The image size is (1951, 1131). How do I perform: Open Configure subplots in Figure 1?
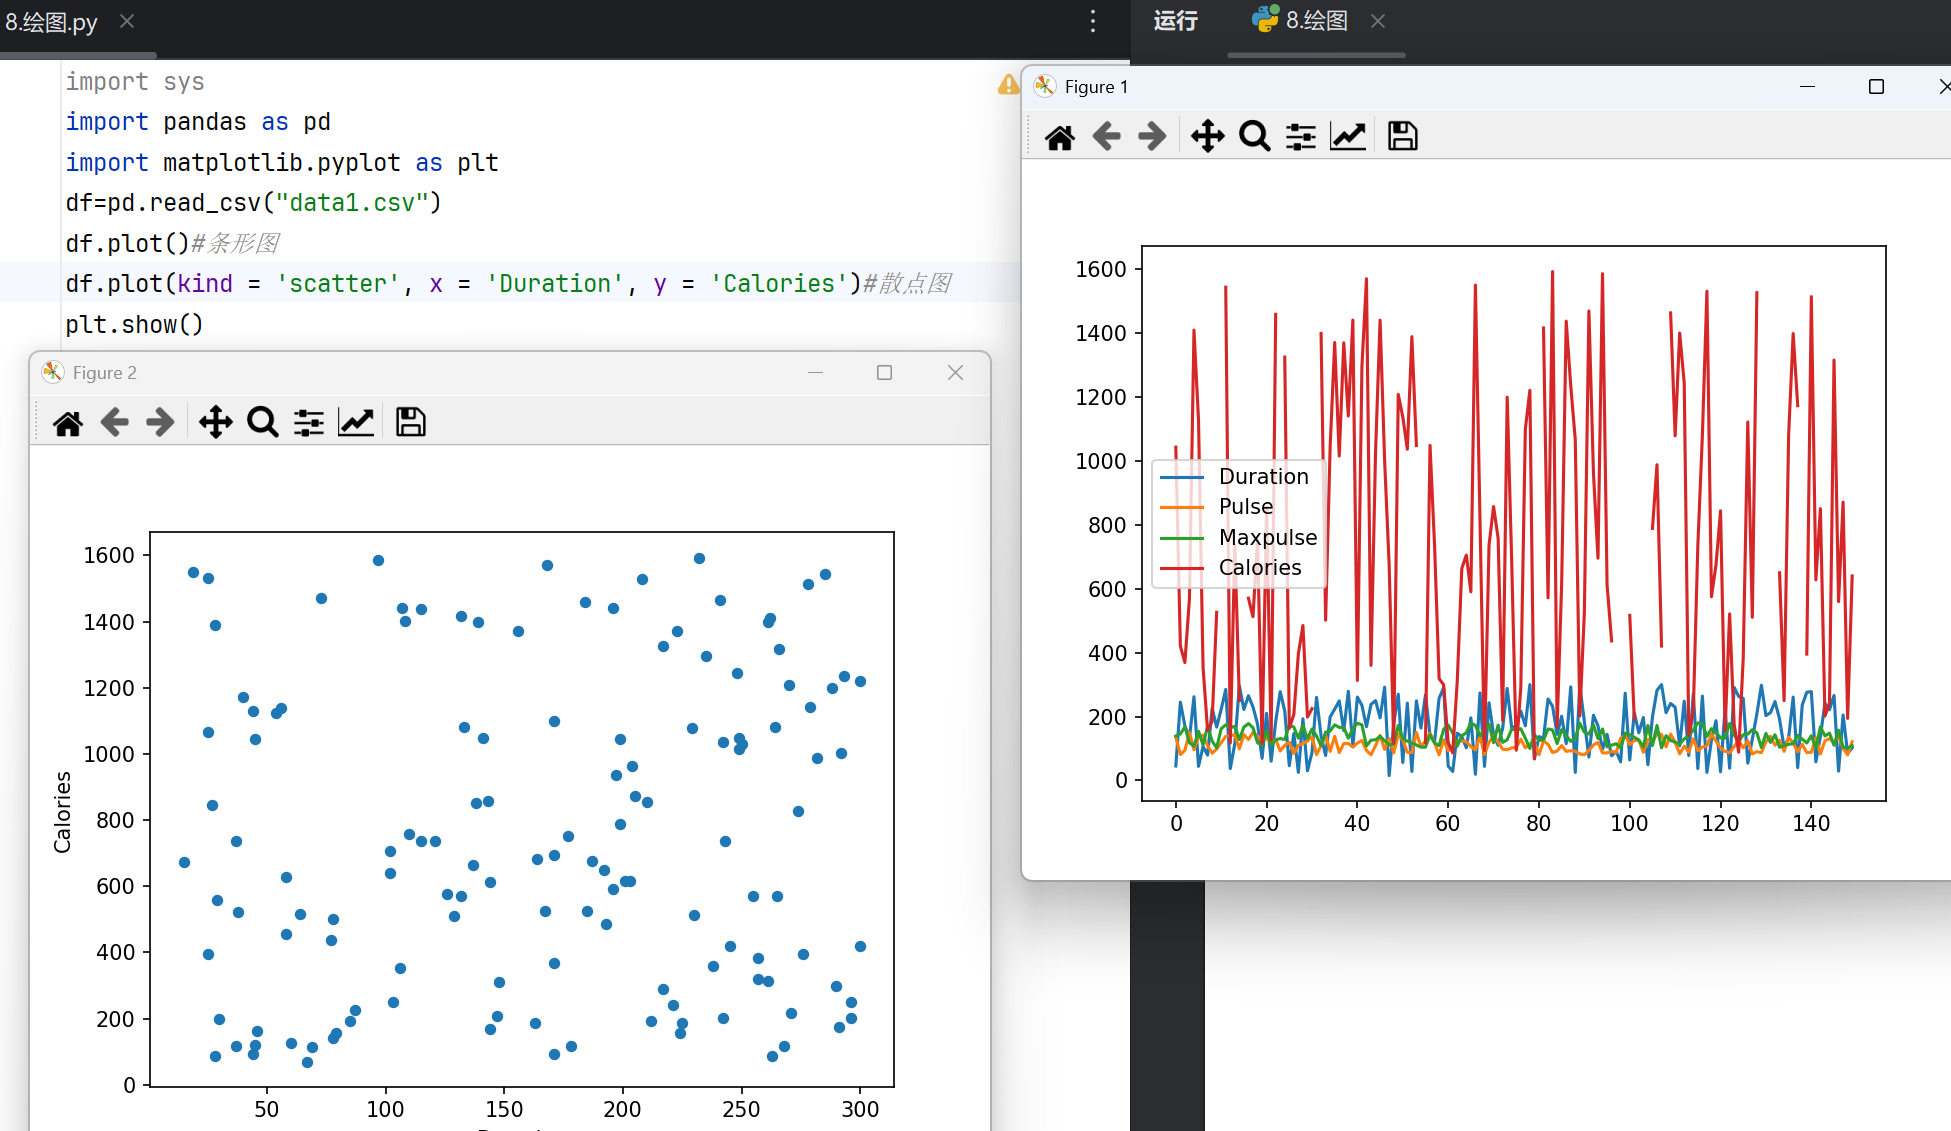[x=1300, y=137]
